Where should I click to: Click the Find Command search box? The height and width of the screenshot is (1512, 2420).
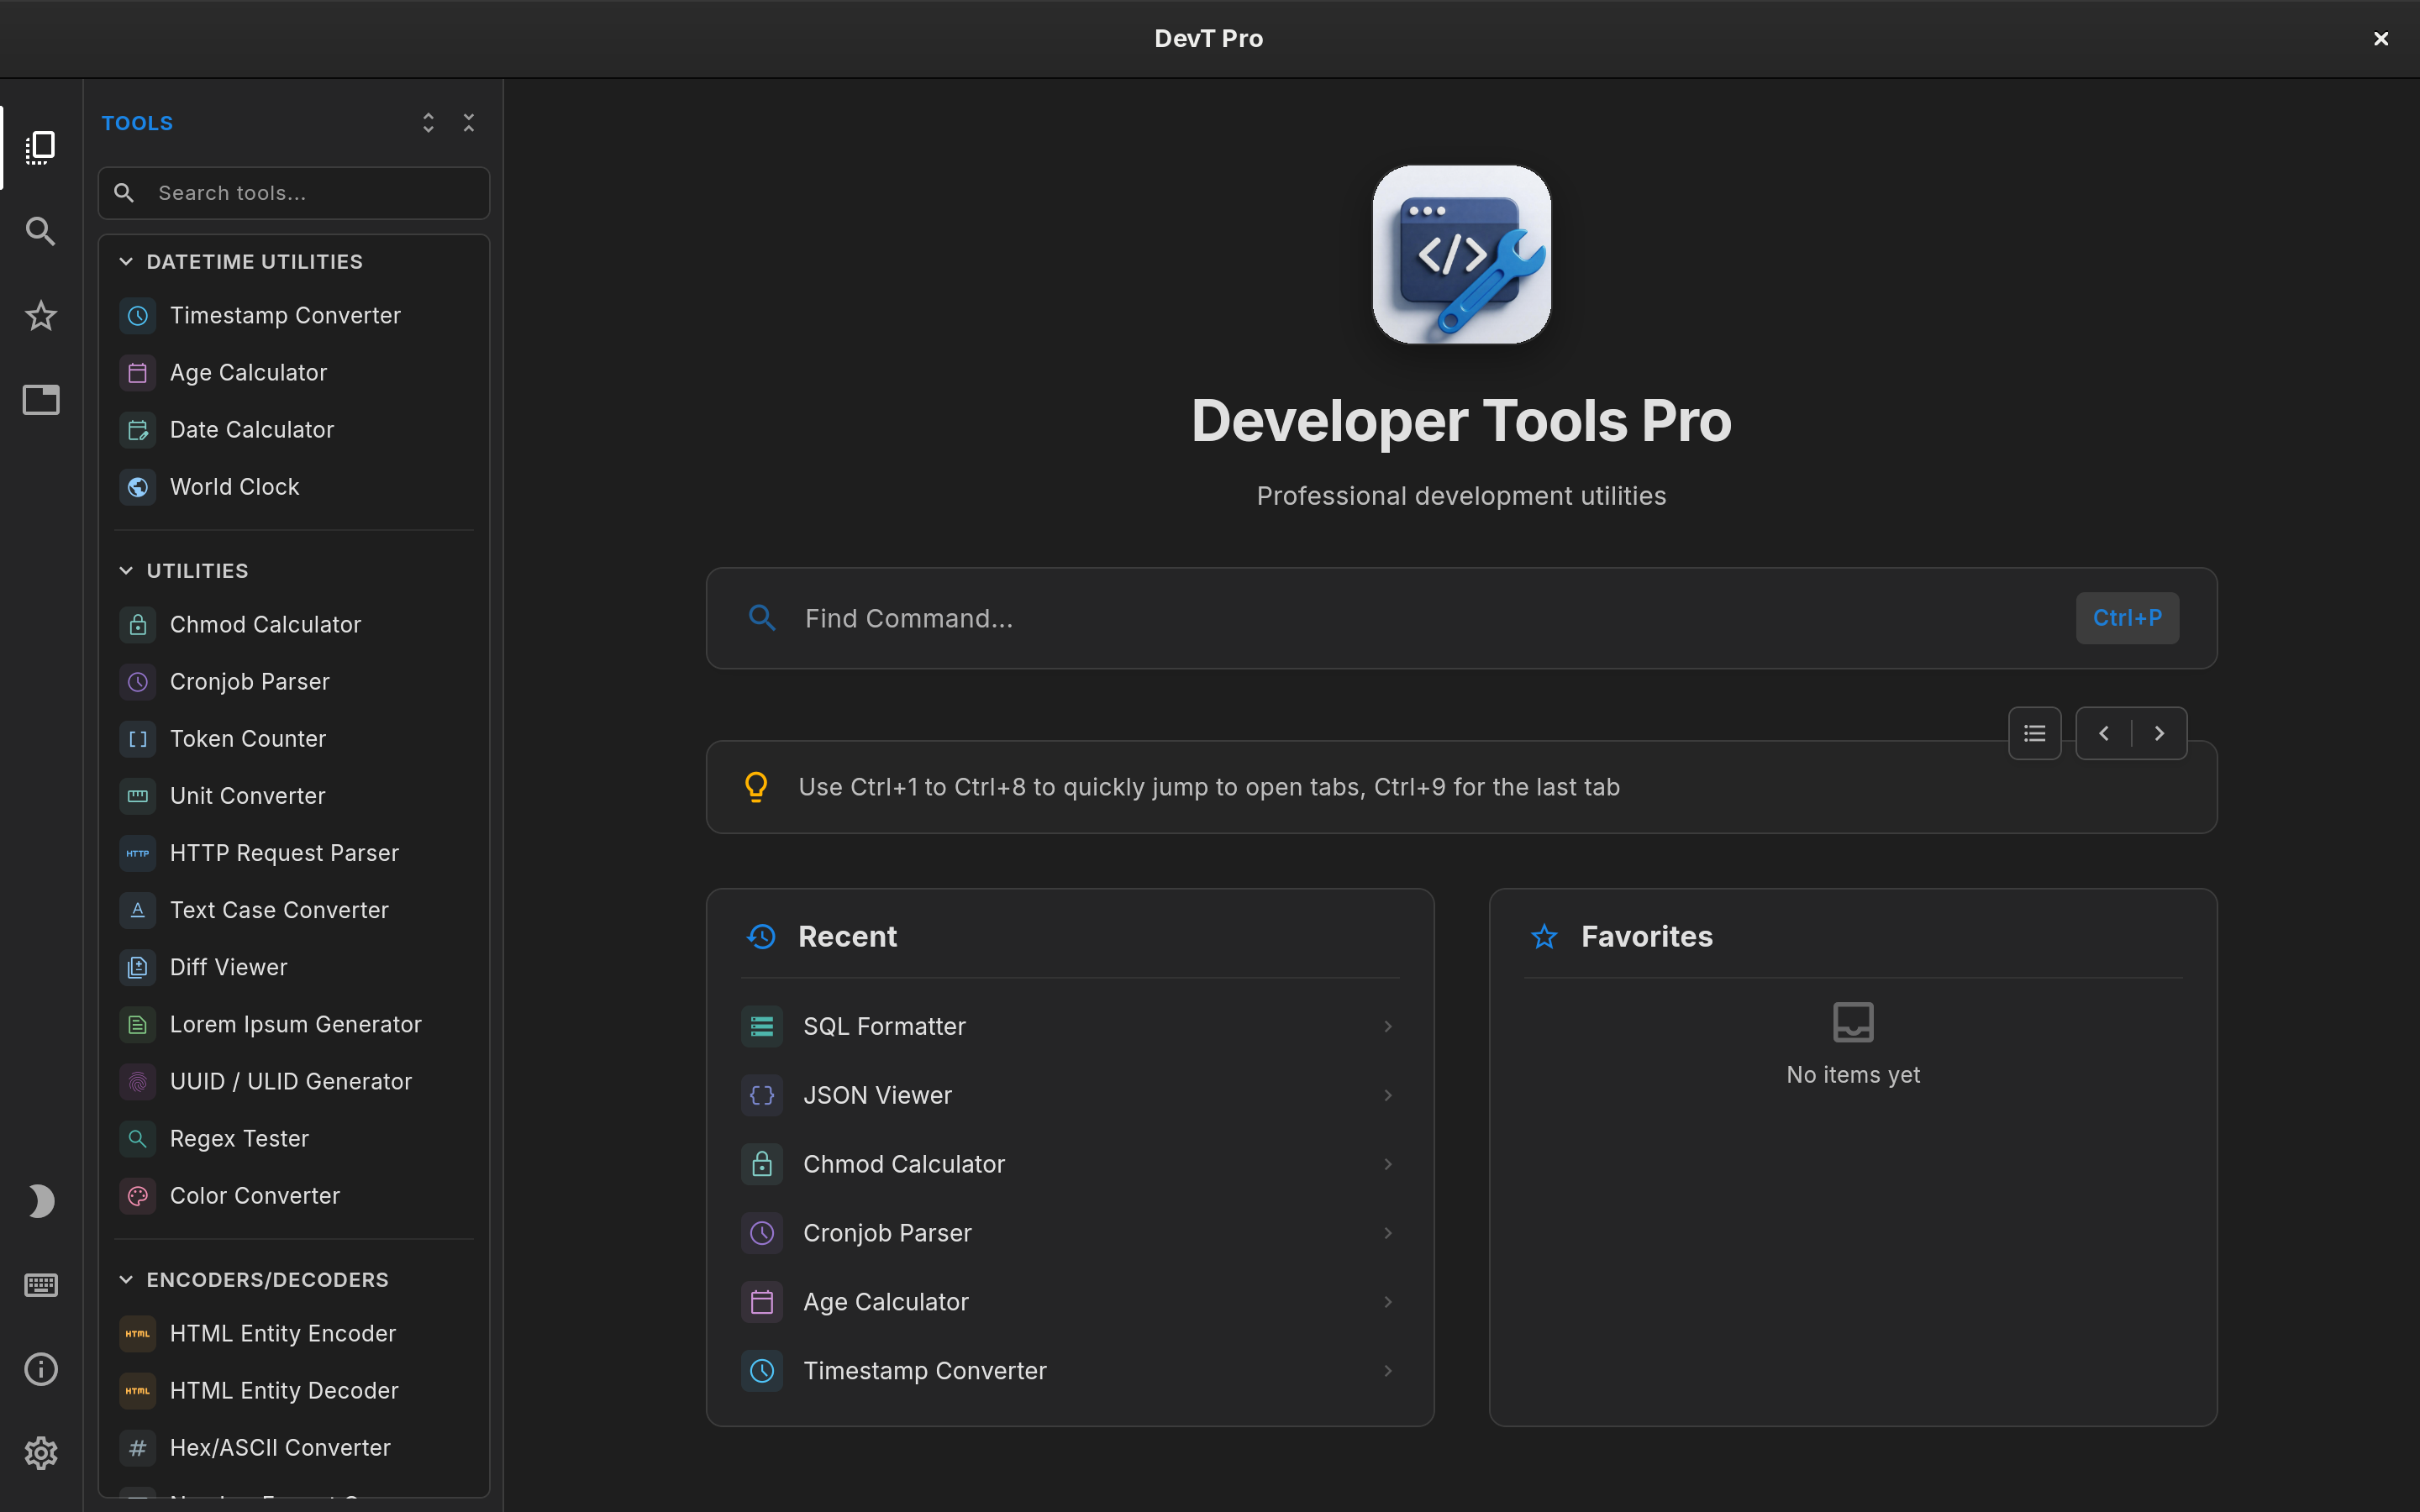coord(1461,618)
